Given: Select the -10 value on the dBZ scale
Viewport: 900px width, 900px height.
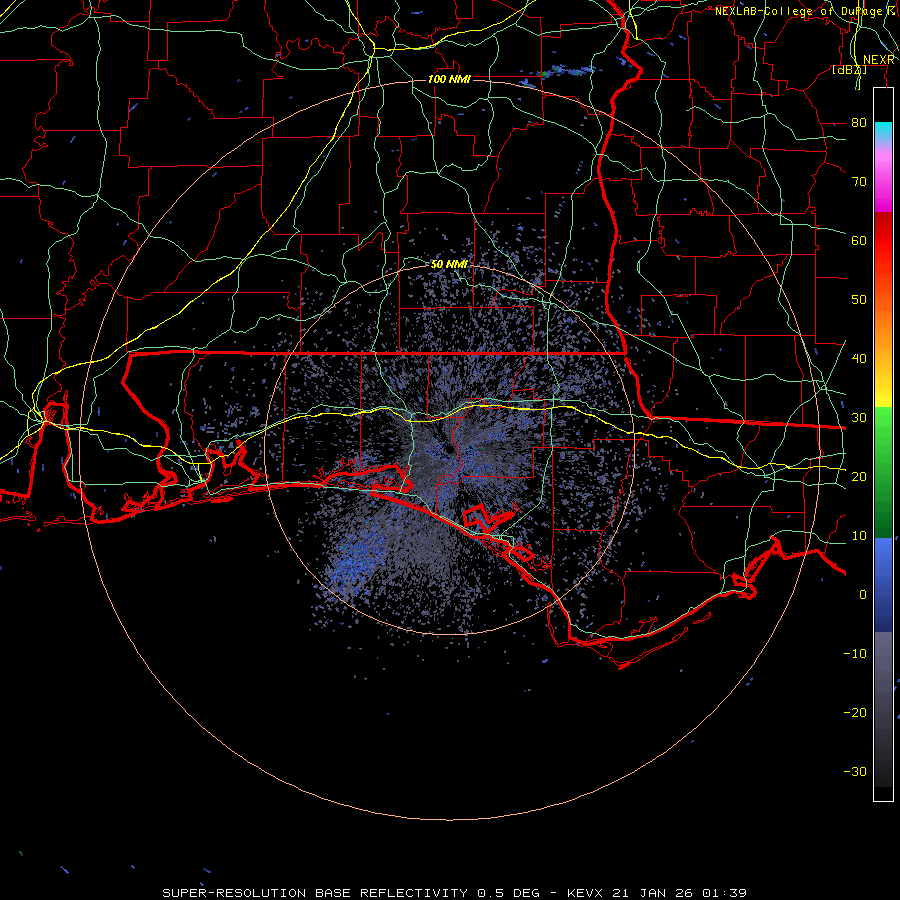Looking at the screenshot, I should click(x=855, y=654).
